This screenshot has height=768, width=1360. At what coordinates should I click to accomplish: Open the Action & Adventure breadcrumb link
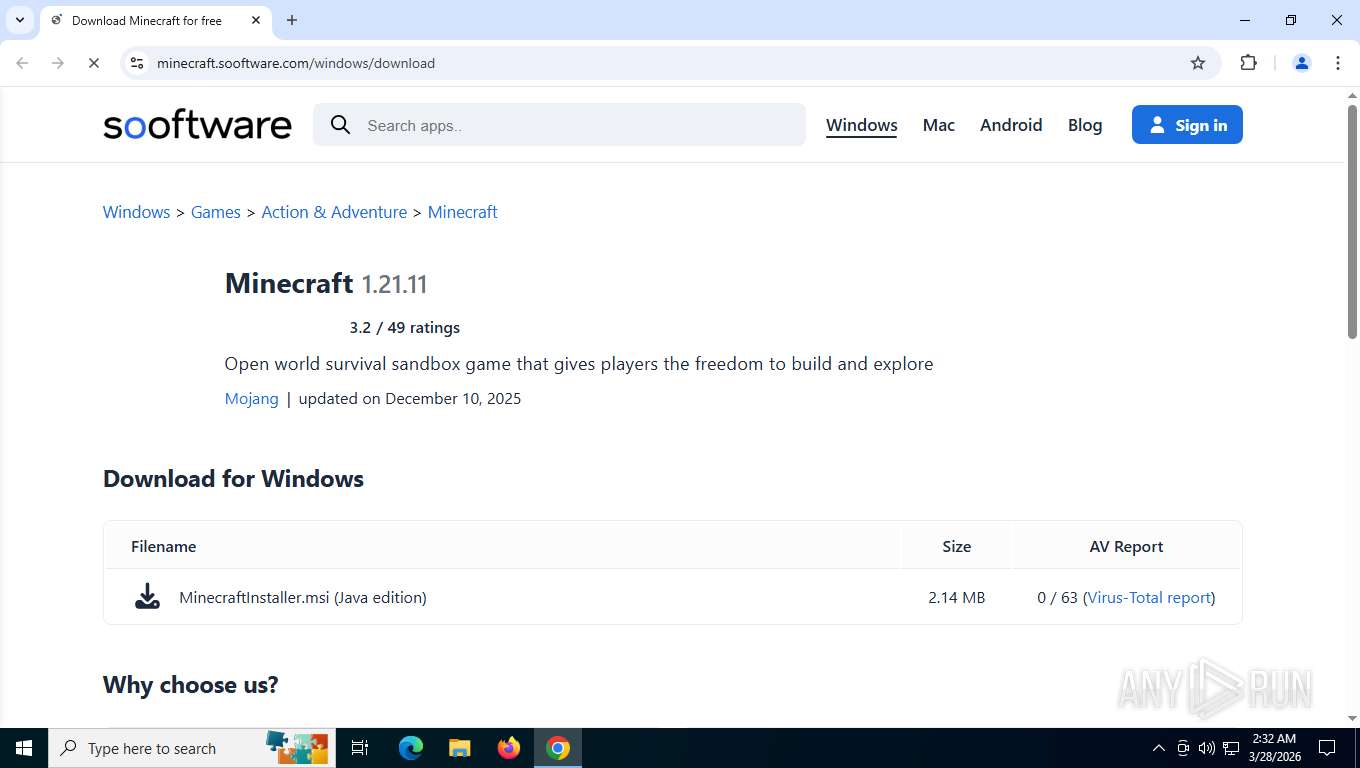[334, 212]
